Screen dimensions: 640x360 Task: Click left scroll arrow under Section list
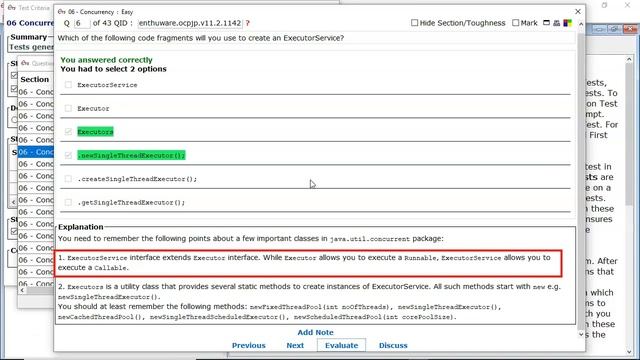tap(22, 290)
